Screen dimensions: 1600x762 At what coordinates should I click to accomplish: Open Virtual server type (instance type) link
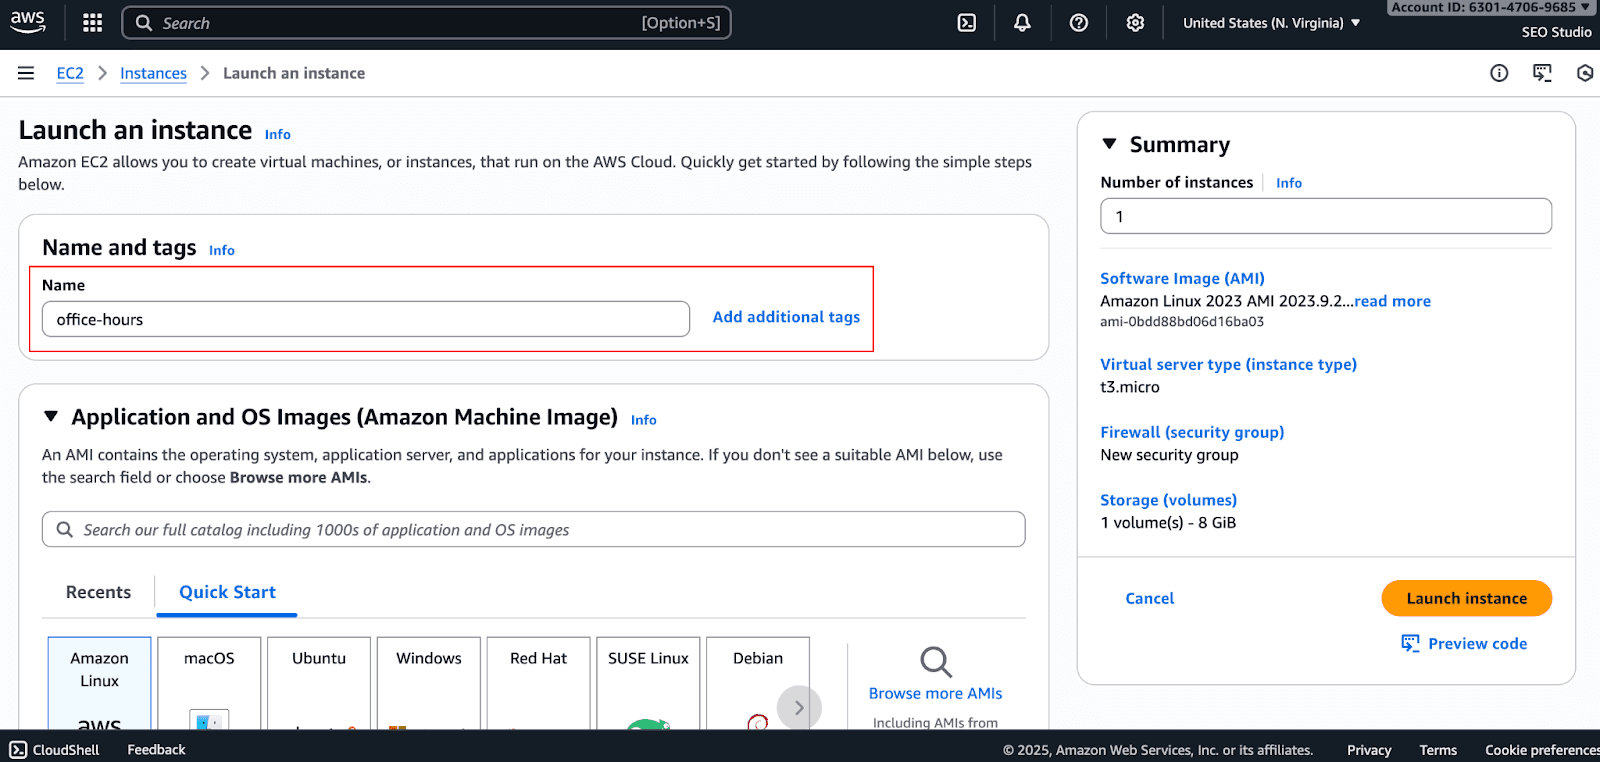coord(1228,364)
